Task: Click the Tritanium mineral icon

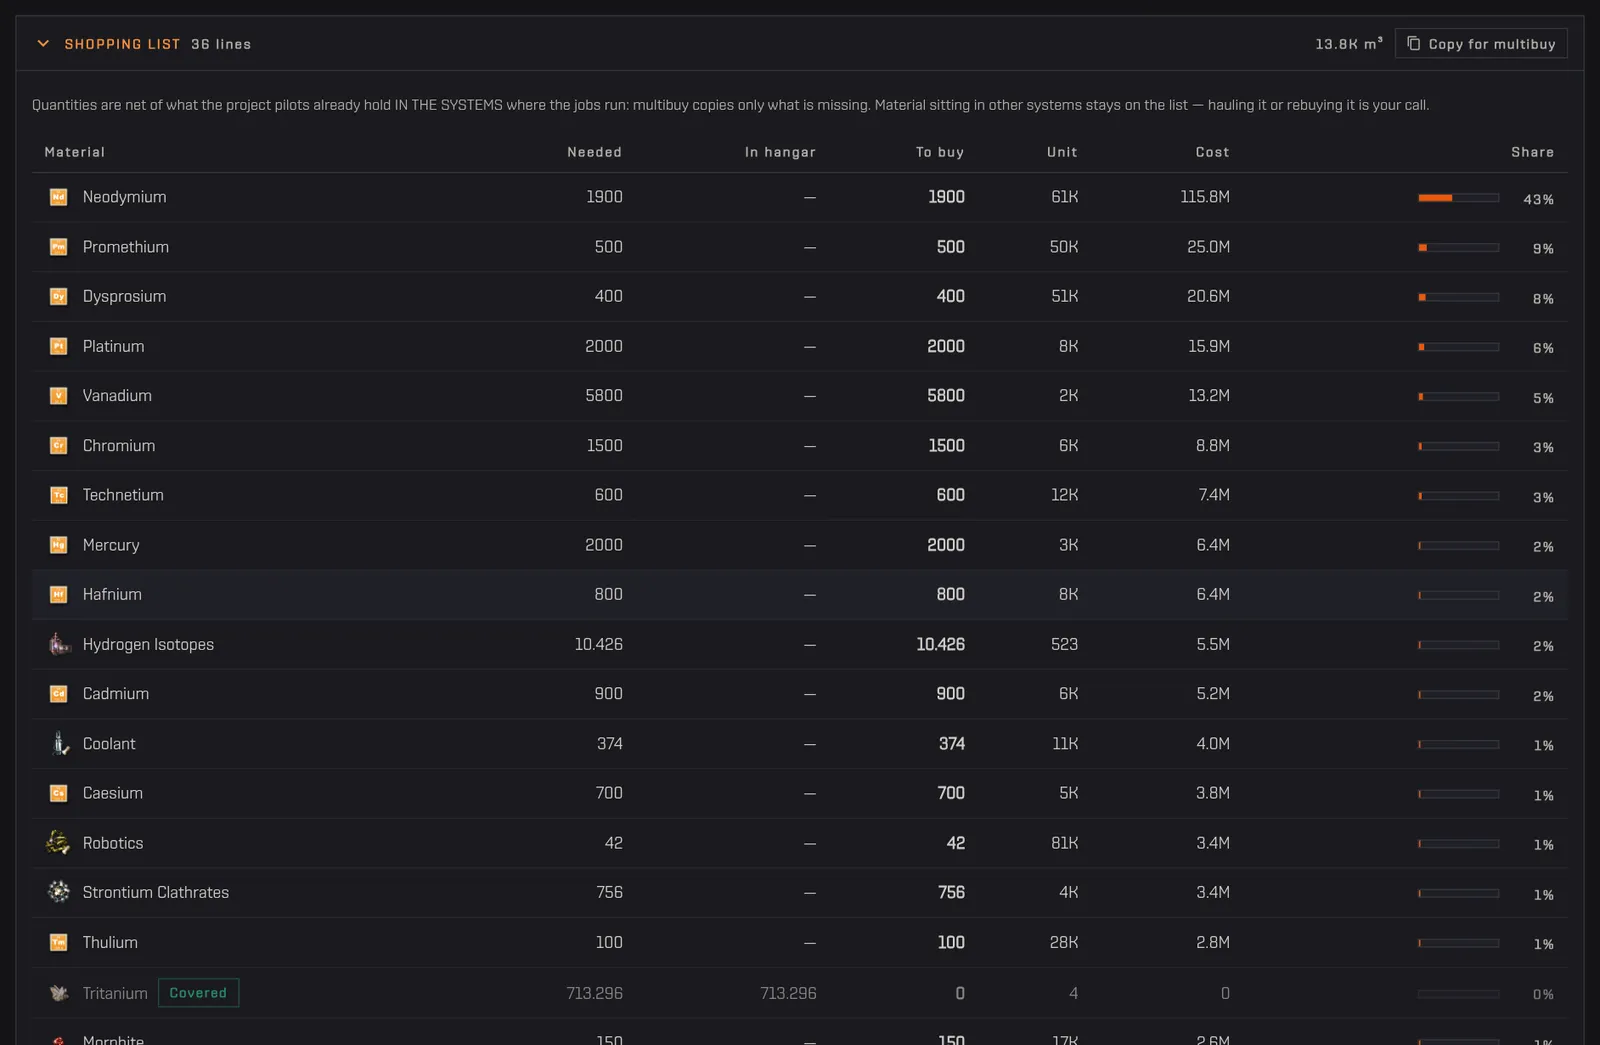Action: [x=59, y=993]
